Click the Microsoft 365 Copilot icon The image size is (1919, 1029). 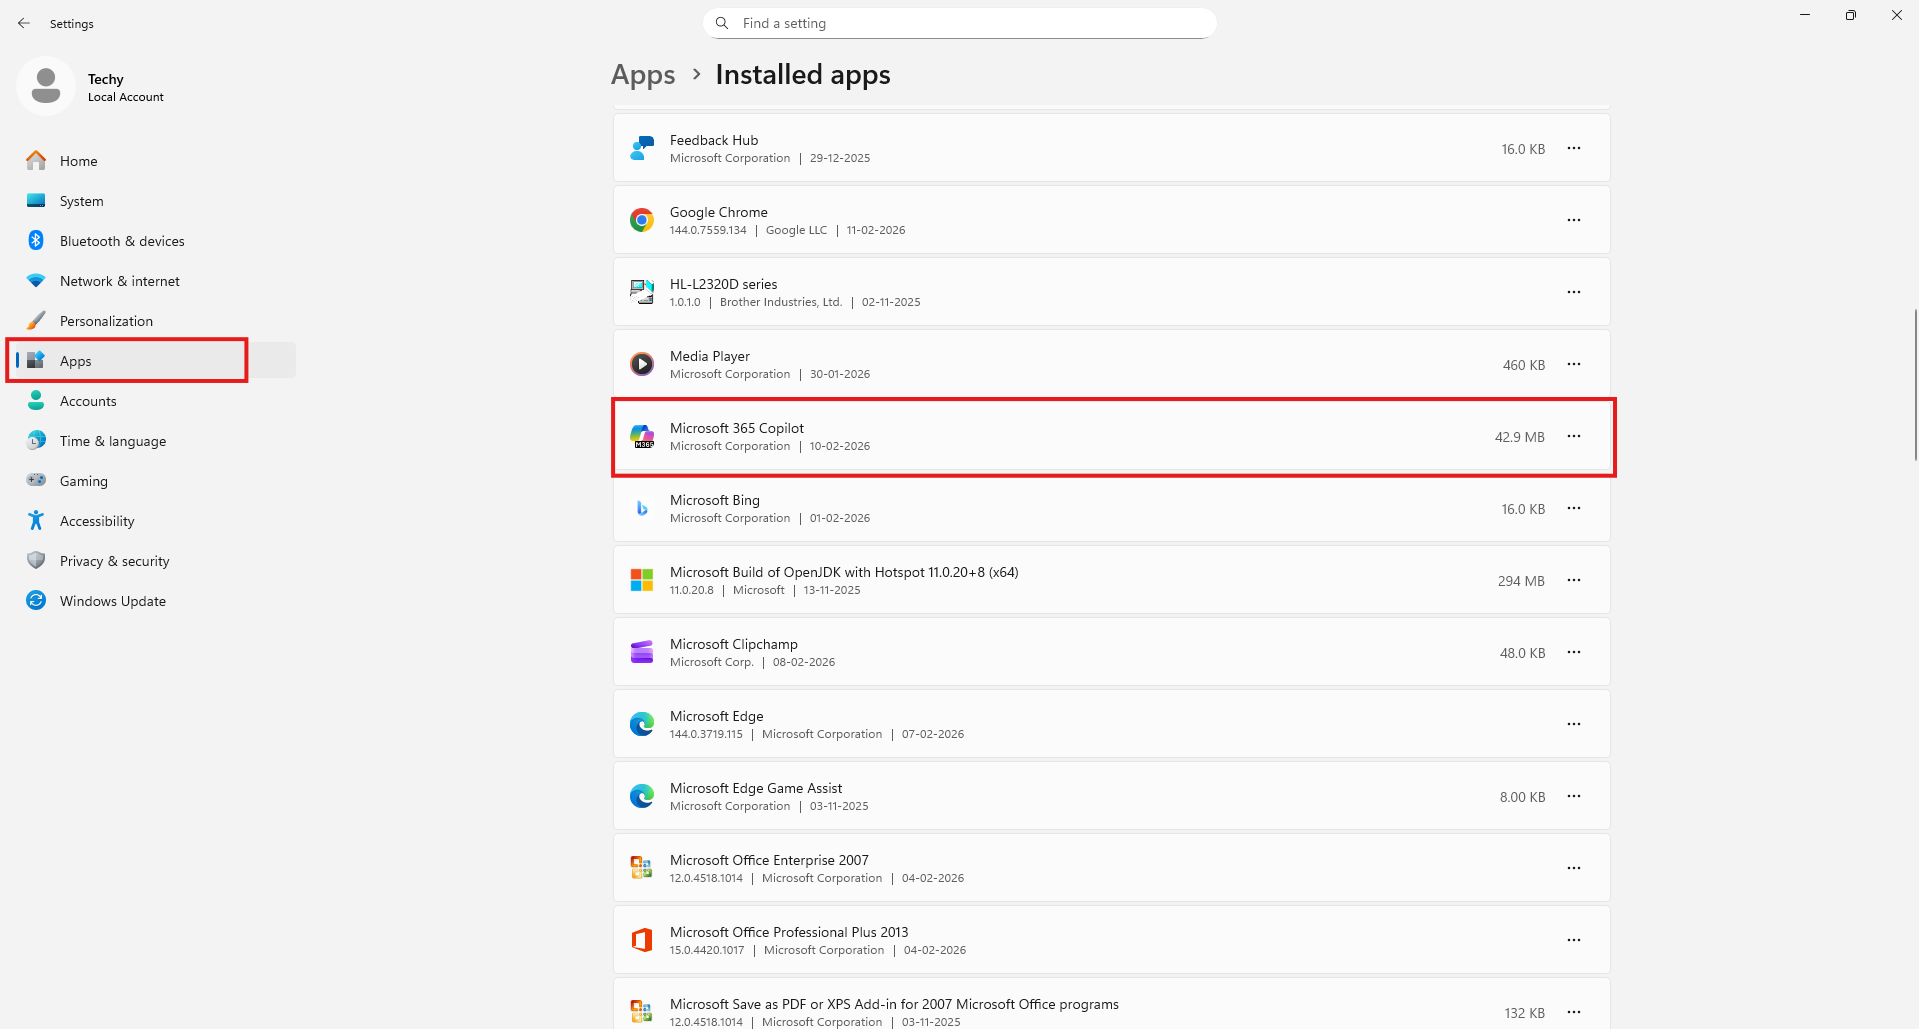[642, 436]
